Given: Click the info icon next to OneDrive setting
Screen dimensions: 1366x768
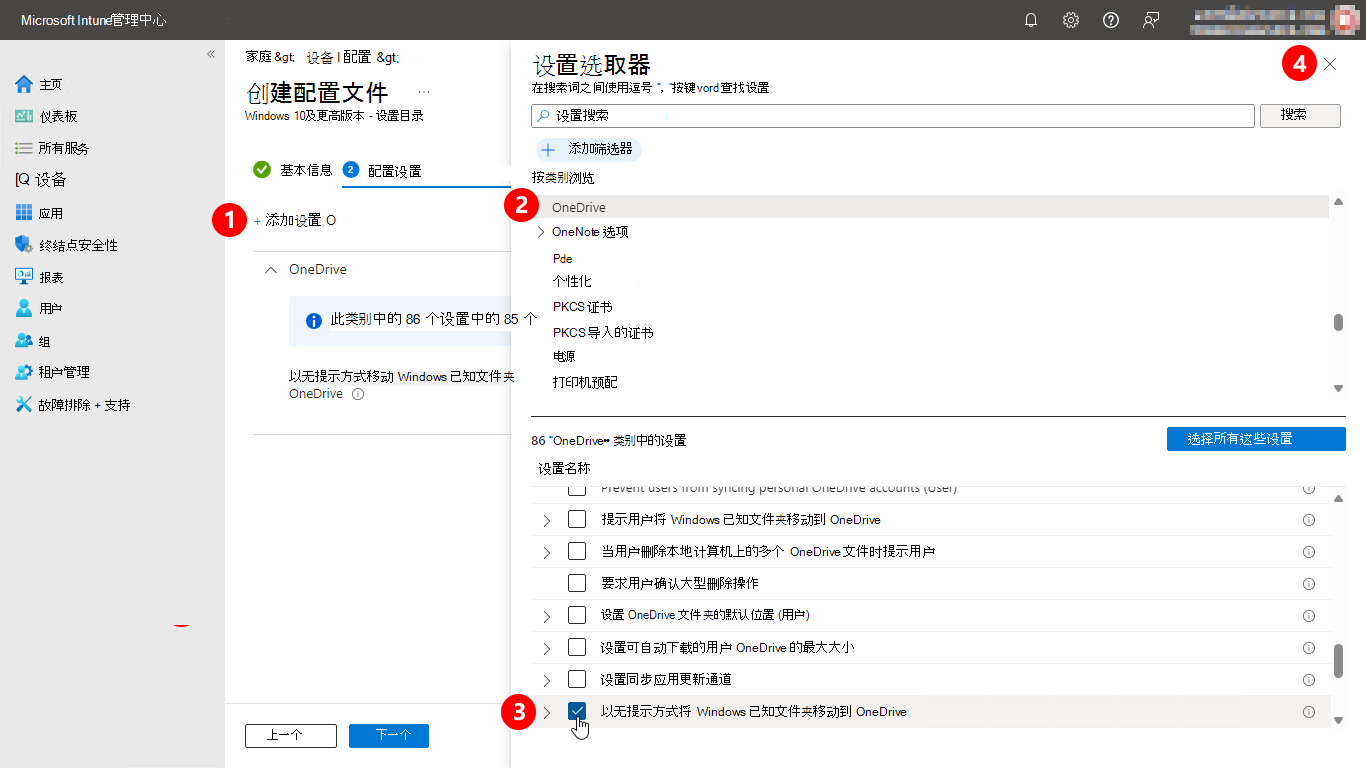Looking at the screenshot, I should click(x=359, y=394).
